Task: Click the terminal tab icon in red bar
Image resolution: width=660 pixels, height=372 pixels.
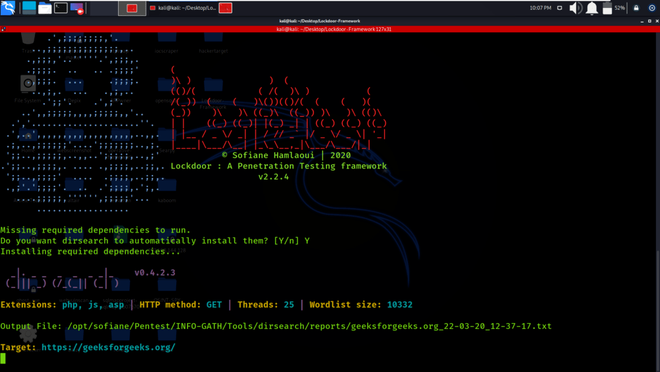Action: click(x=3, y=29)
